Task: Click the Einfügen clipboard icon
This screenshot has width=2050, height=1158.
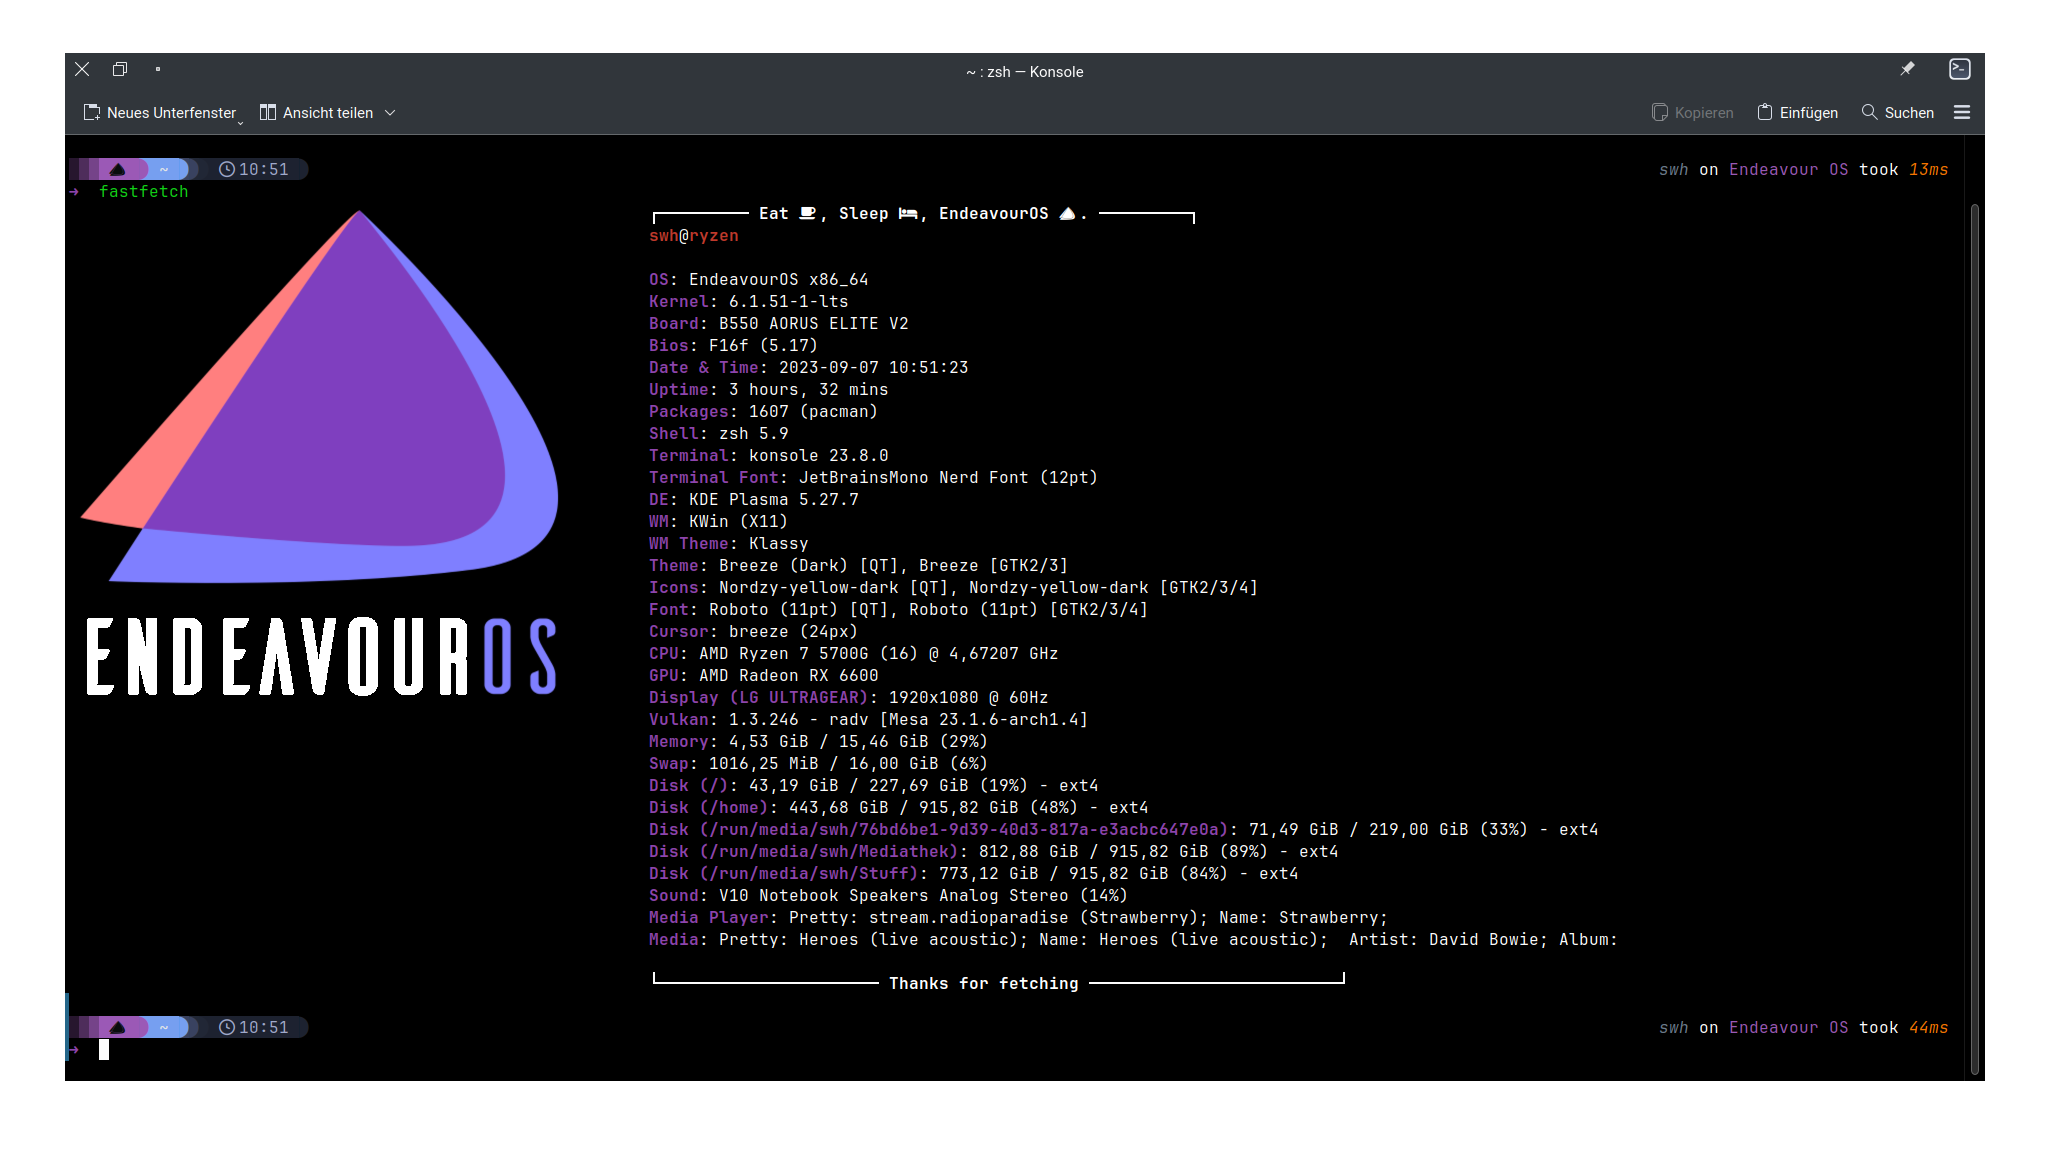Action: point(1765,112)
